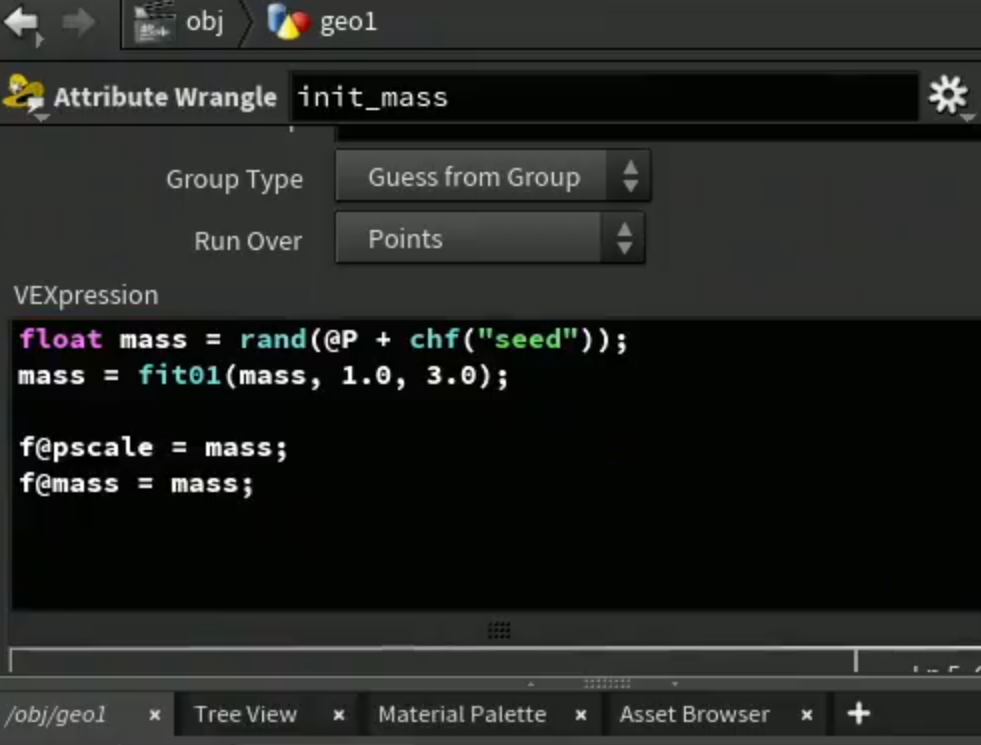Image resolution: width=981 pixels, height=745 pixels.
Task: Click the forward navigation arrow
Action: (x=79, y=23)
